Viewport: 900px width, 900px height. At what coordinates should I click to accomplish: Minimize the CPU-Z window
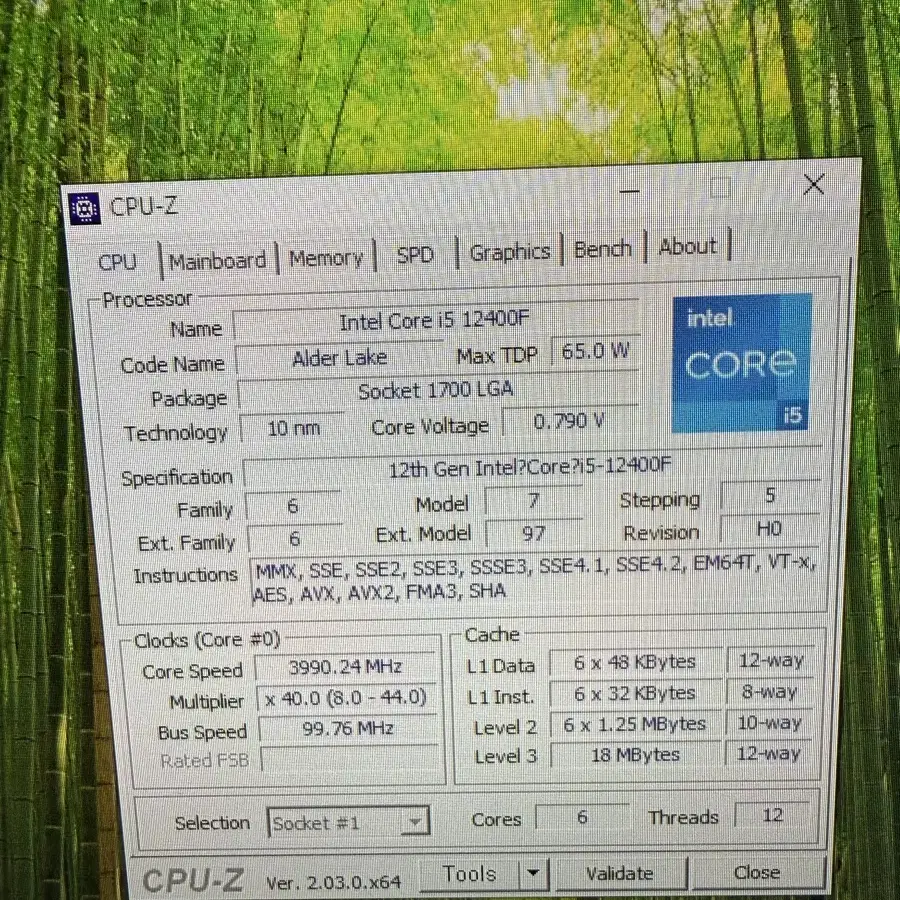[630, 192]
